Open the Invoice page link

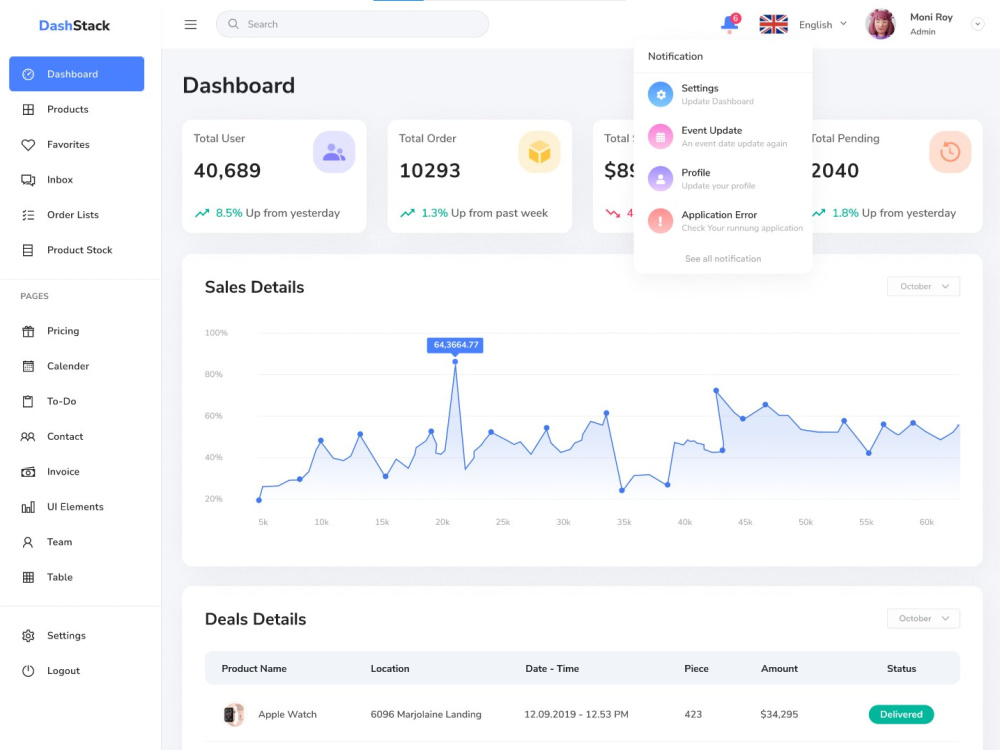[63, 471]
